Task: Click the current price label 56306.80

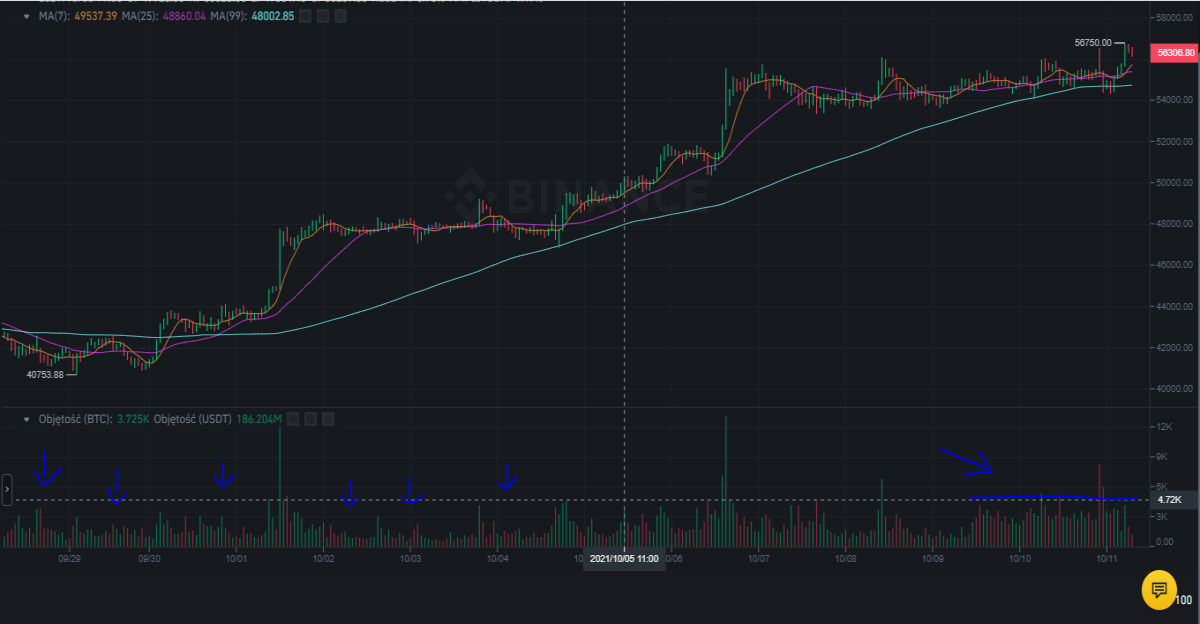Action: pos(1174,52)
